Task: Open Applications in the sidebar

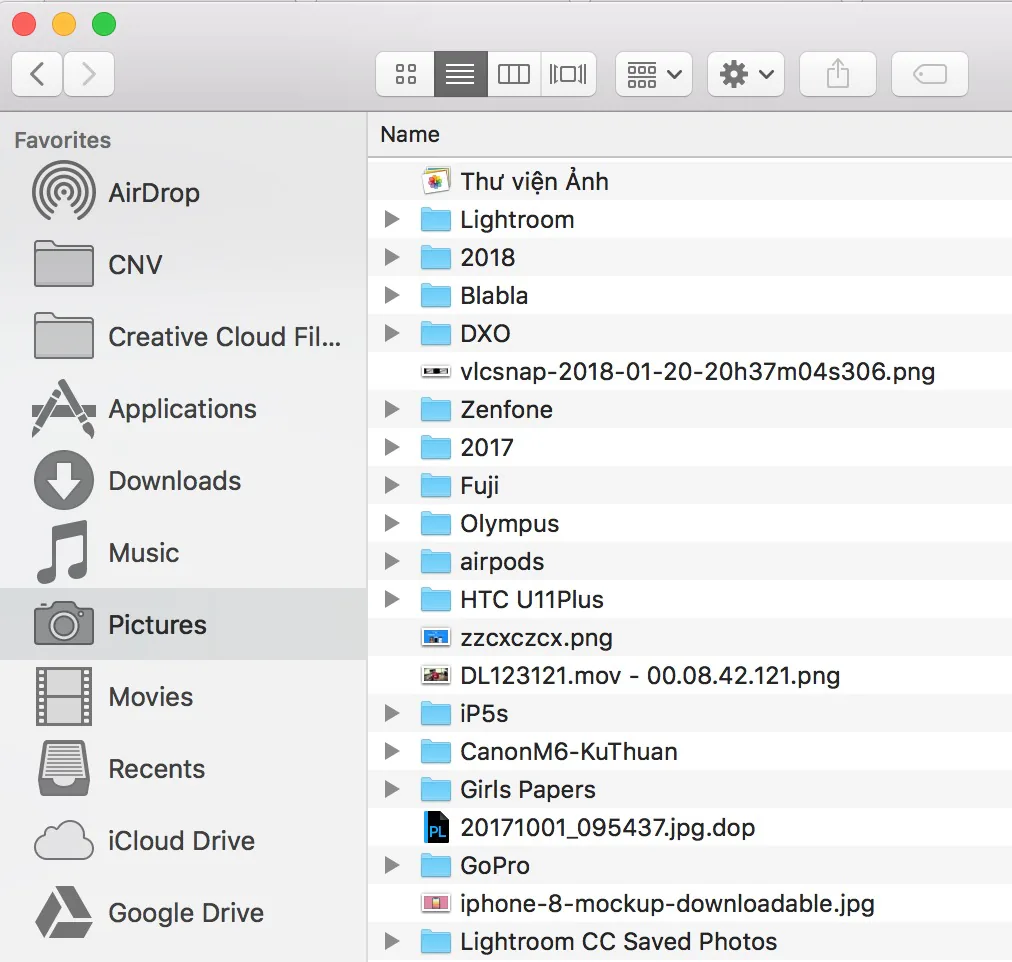Action: [x=183, y=409]
